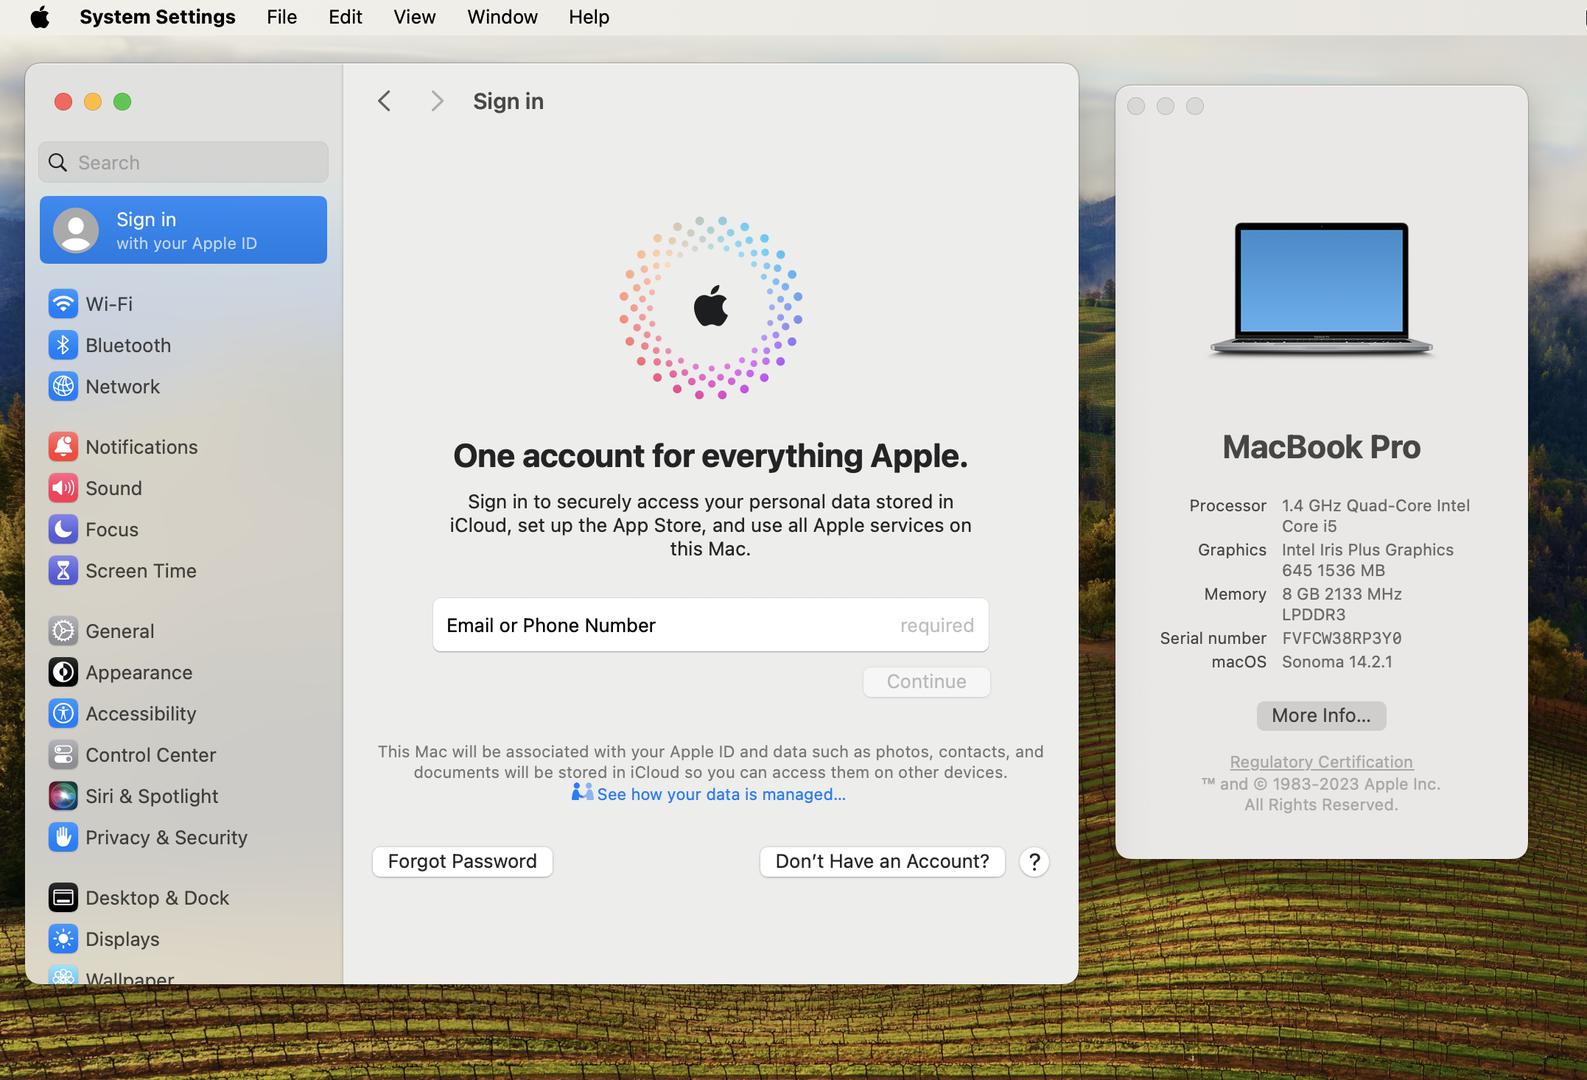Click the General gear icon

tap(63, 631)
